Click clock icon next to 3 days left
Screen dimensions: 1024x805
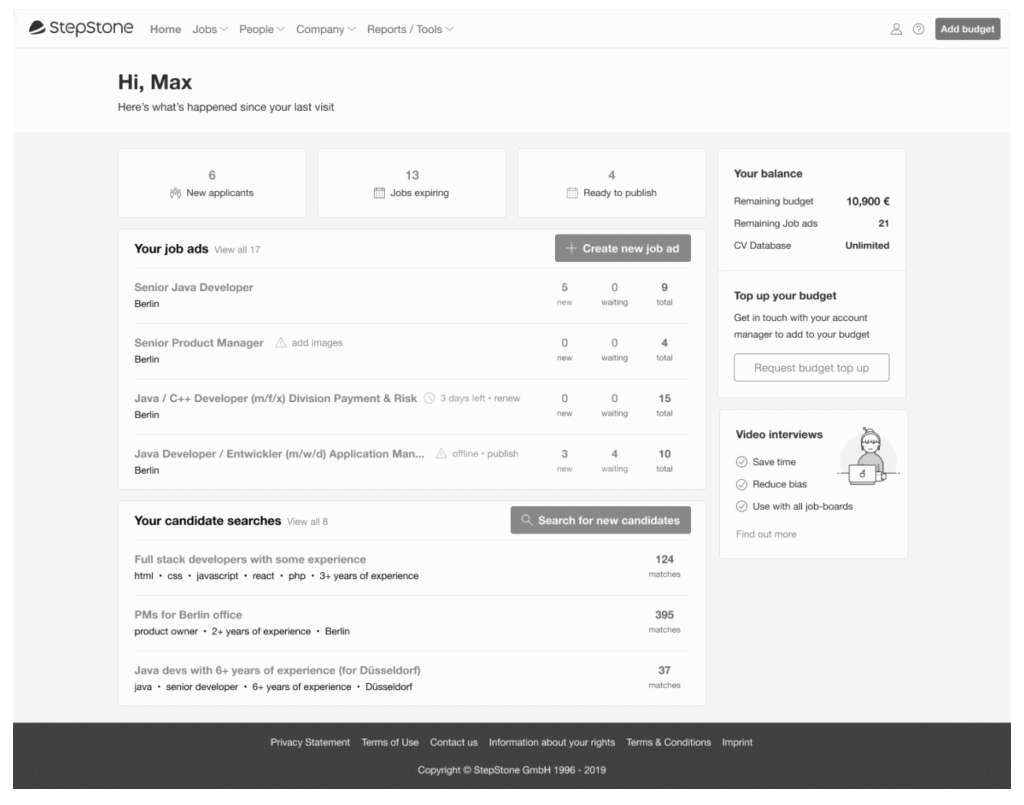430,398
